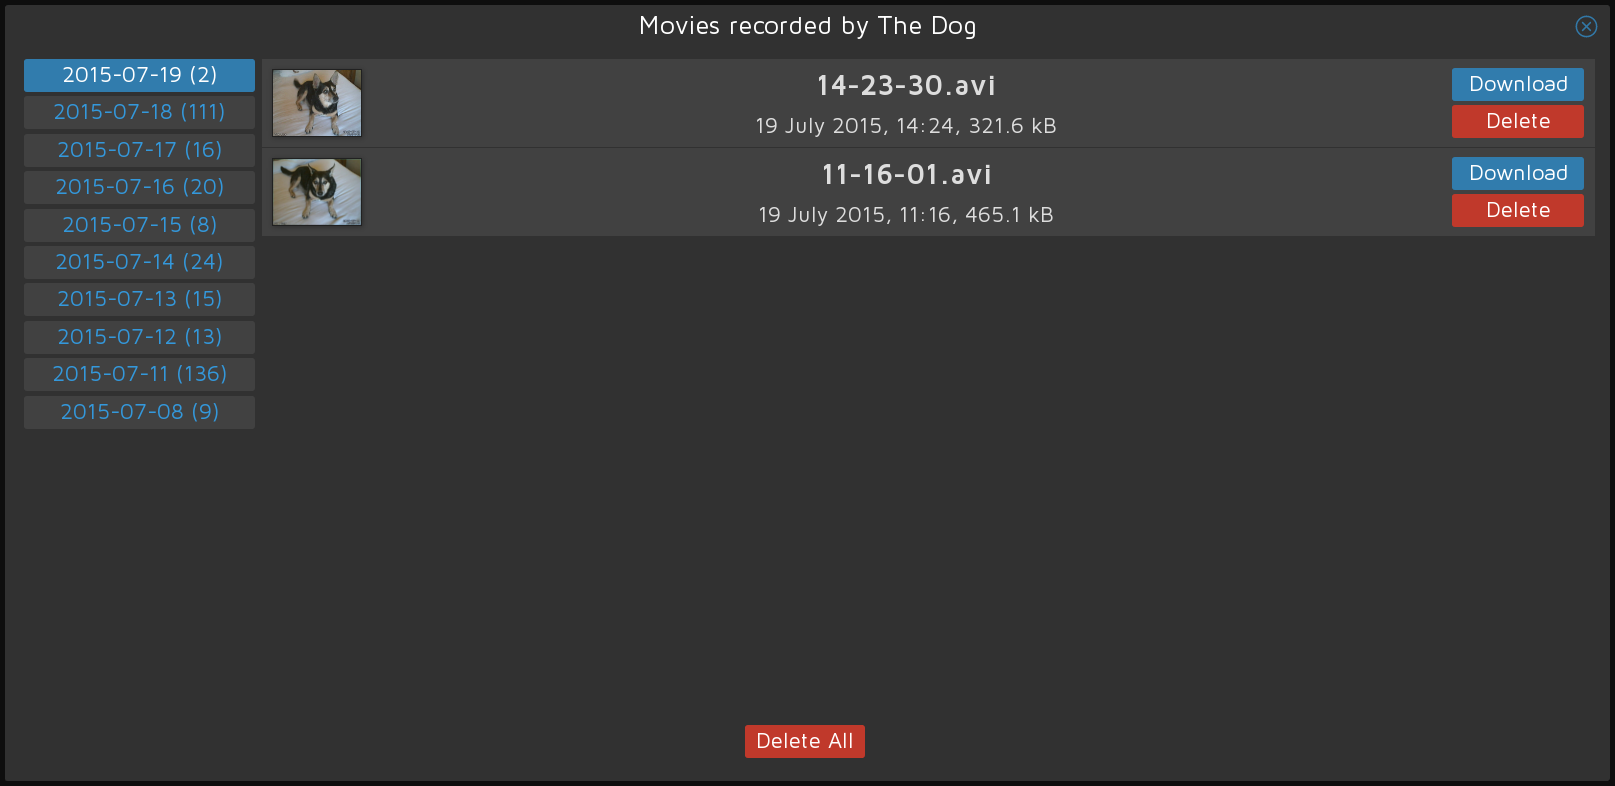The image size is (1615, 786).
Task: Show movies from 2015-07-17 (16)
Action: pyautogui.click(x=140, y=150)
